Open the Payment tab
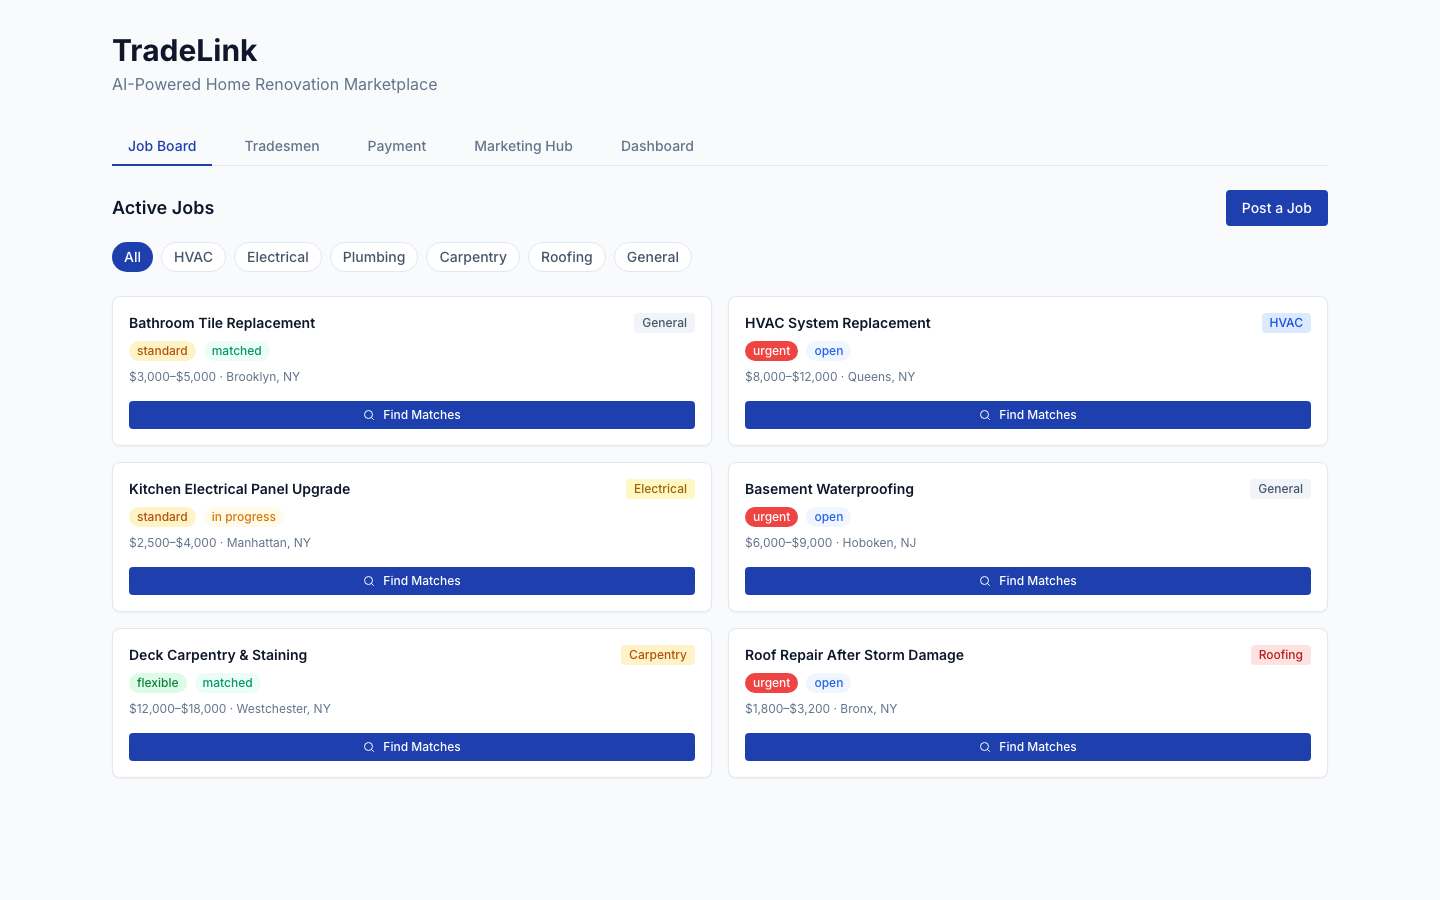 tap(397, 146)
